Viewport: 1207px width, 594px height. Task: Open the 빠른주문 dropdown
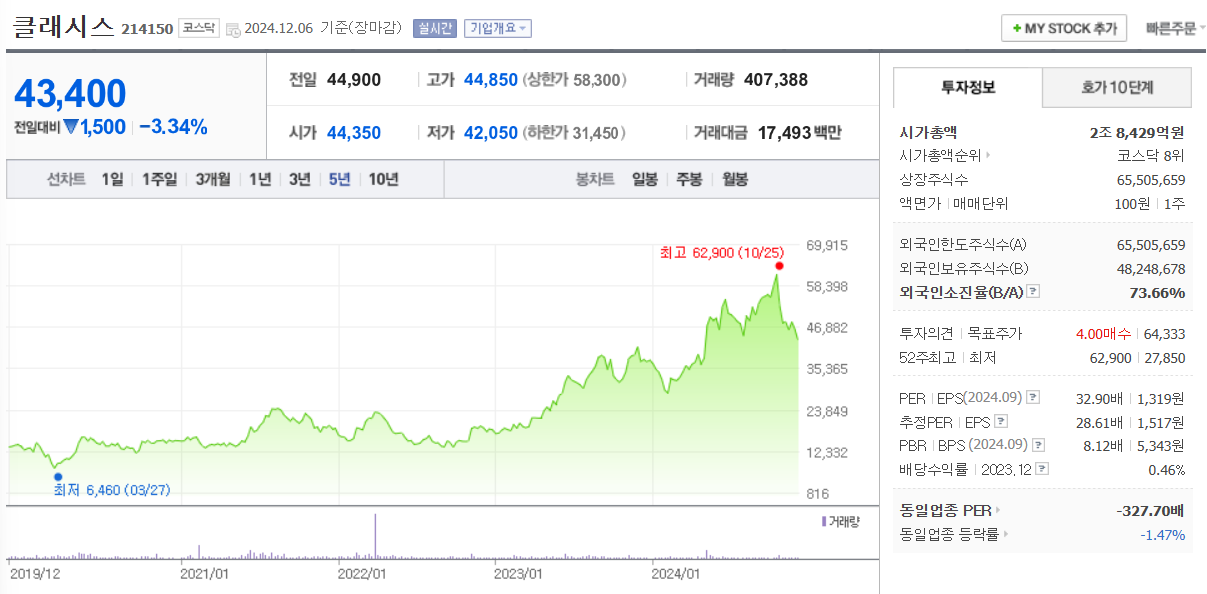pyautogui.click(x=1175, y=28)
